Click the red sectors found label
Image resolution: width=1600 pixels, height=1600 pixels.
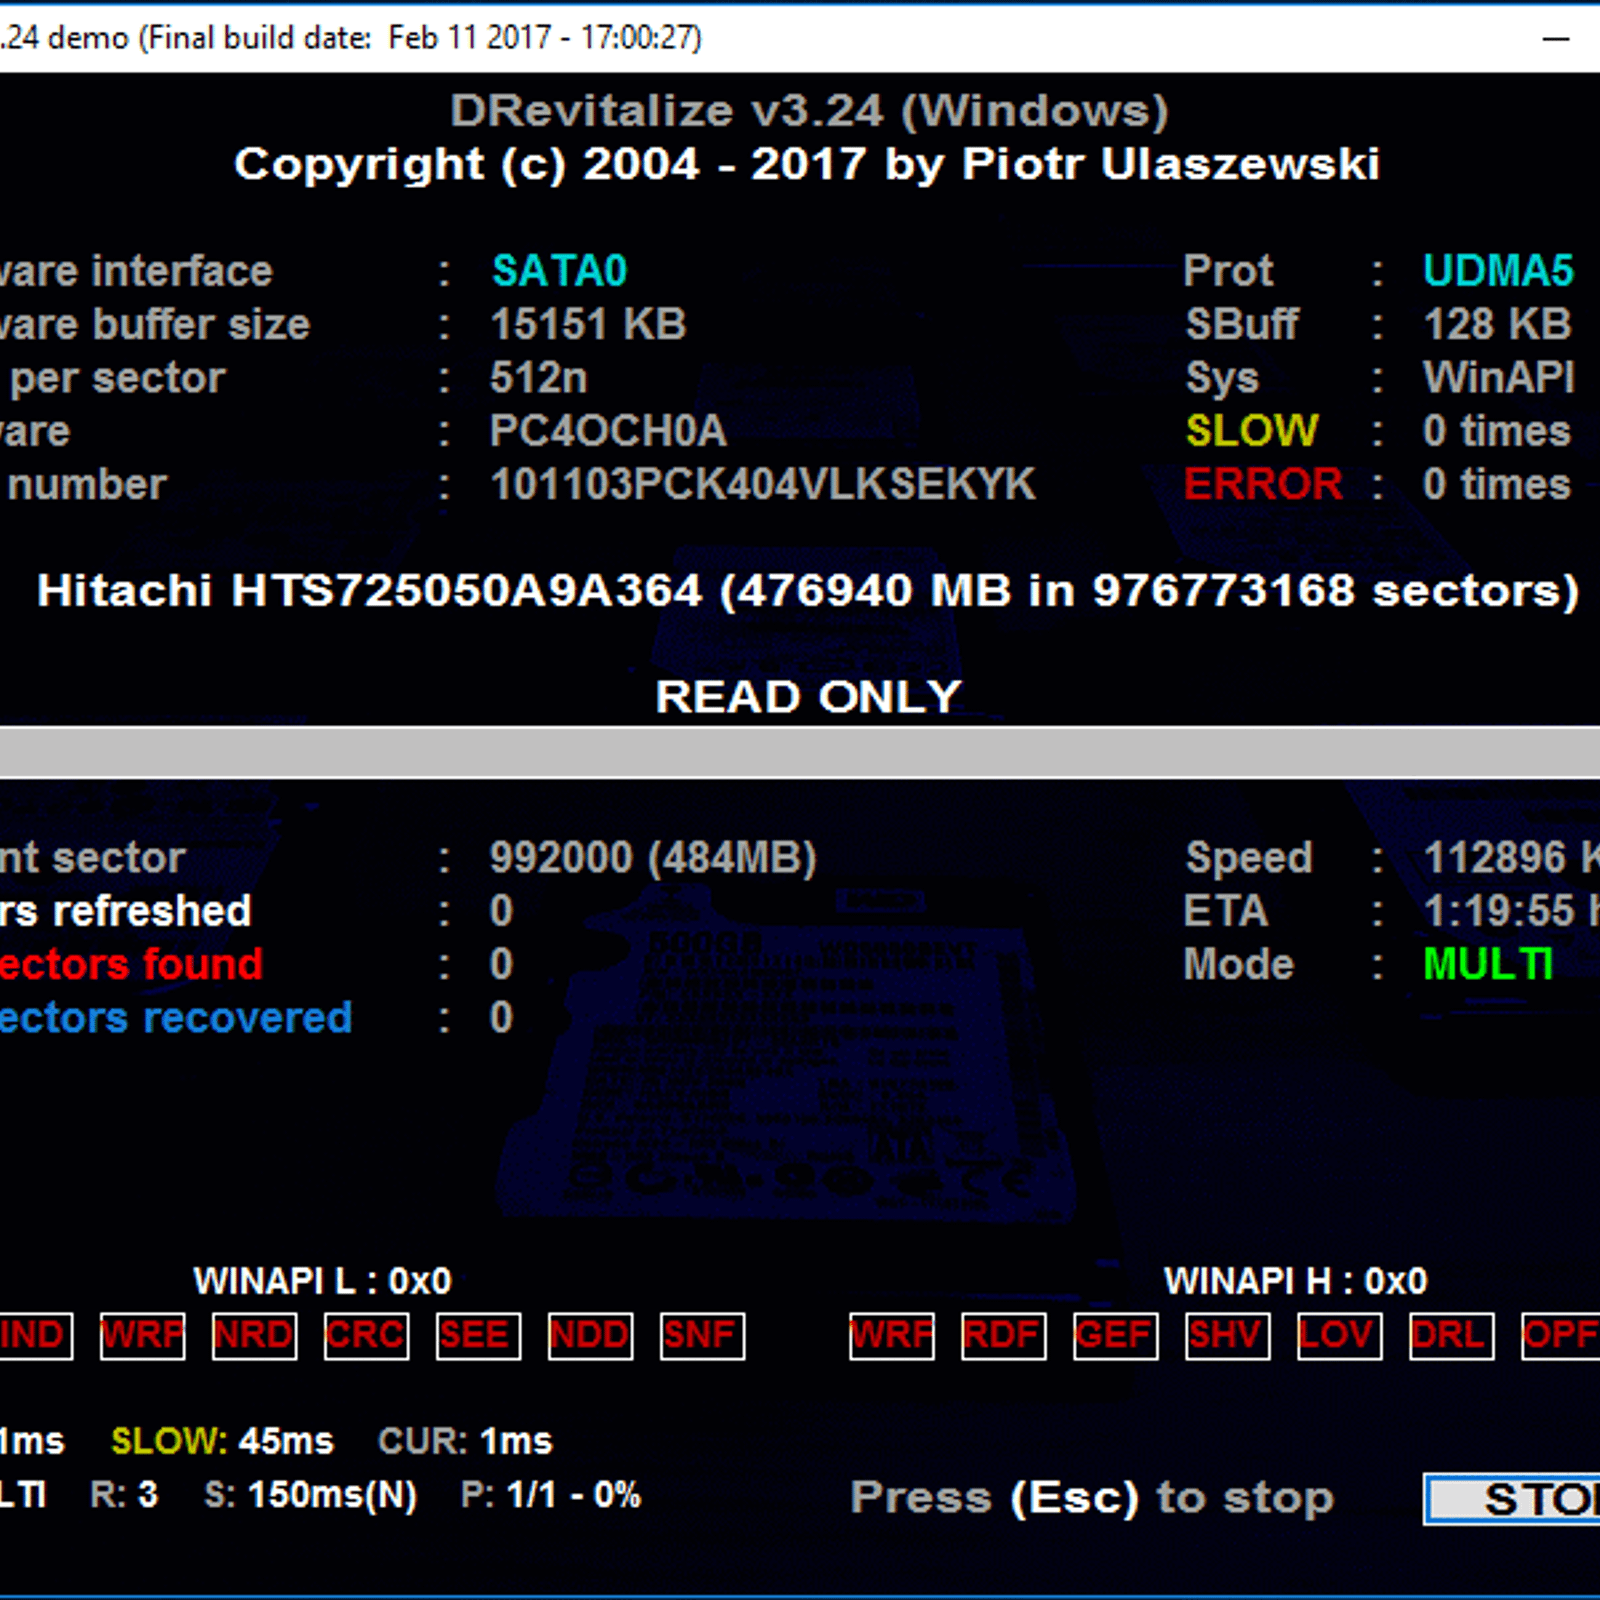131,964
